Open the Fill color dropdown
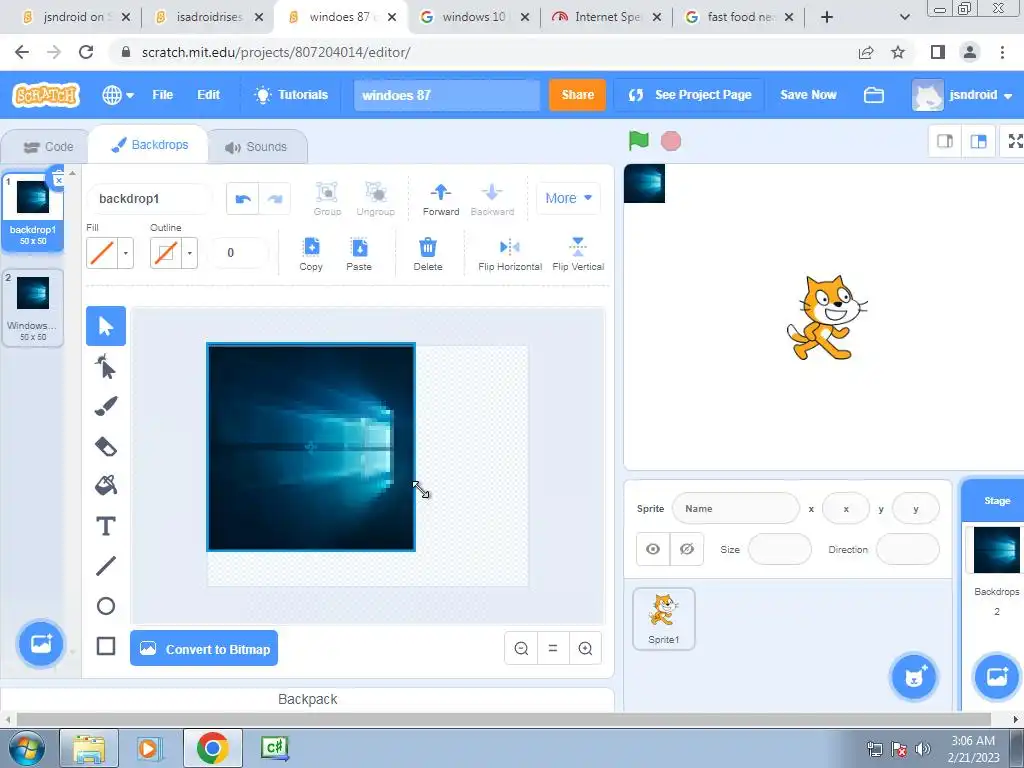 click(x=125, y=253)
